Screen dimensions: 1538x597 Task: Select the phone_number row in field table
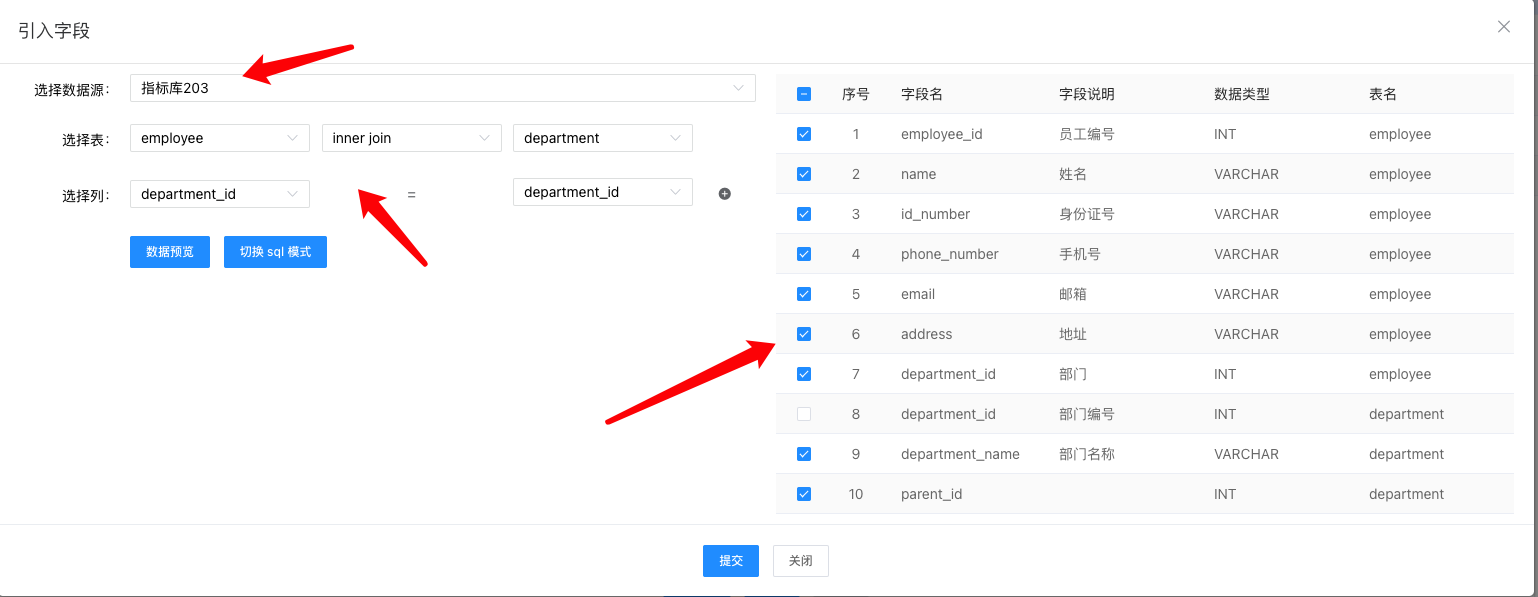949,254
